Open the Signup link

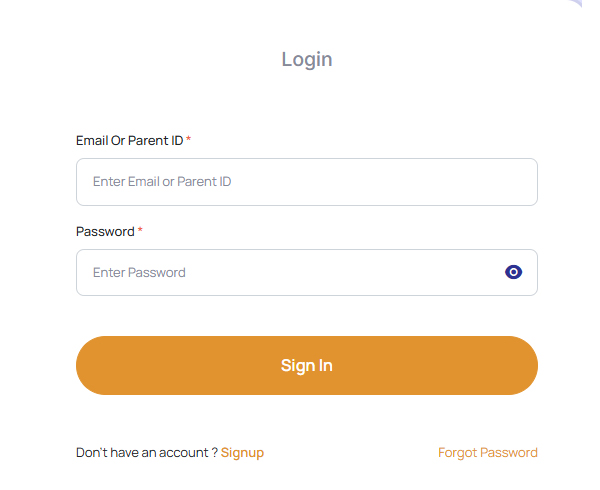242,452
